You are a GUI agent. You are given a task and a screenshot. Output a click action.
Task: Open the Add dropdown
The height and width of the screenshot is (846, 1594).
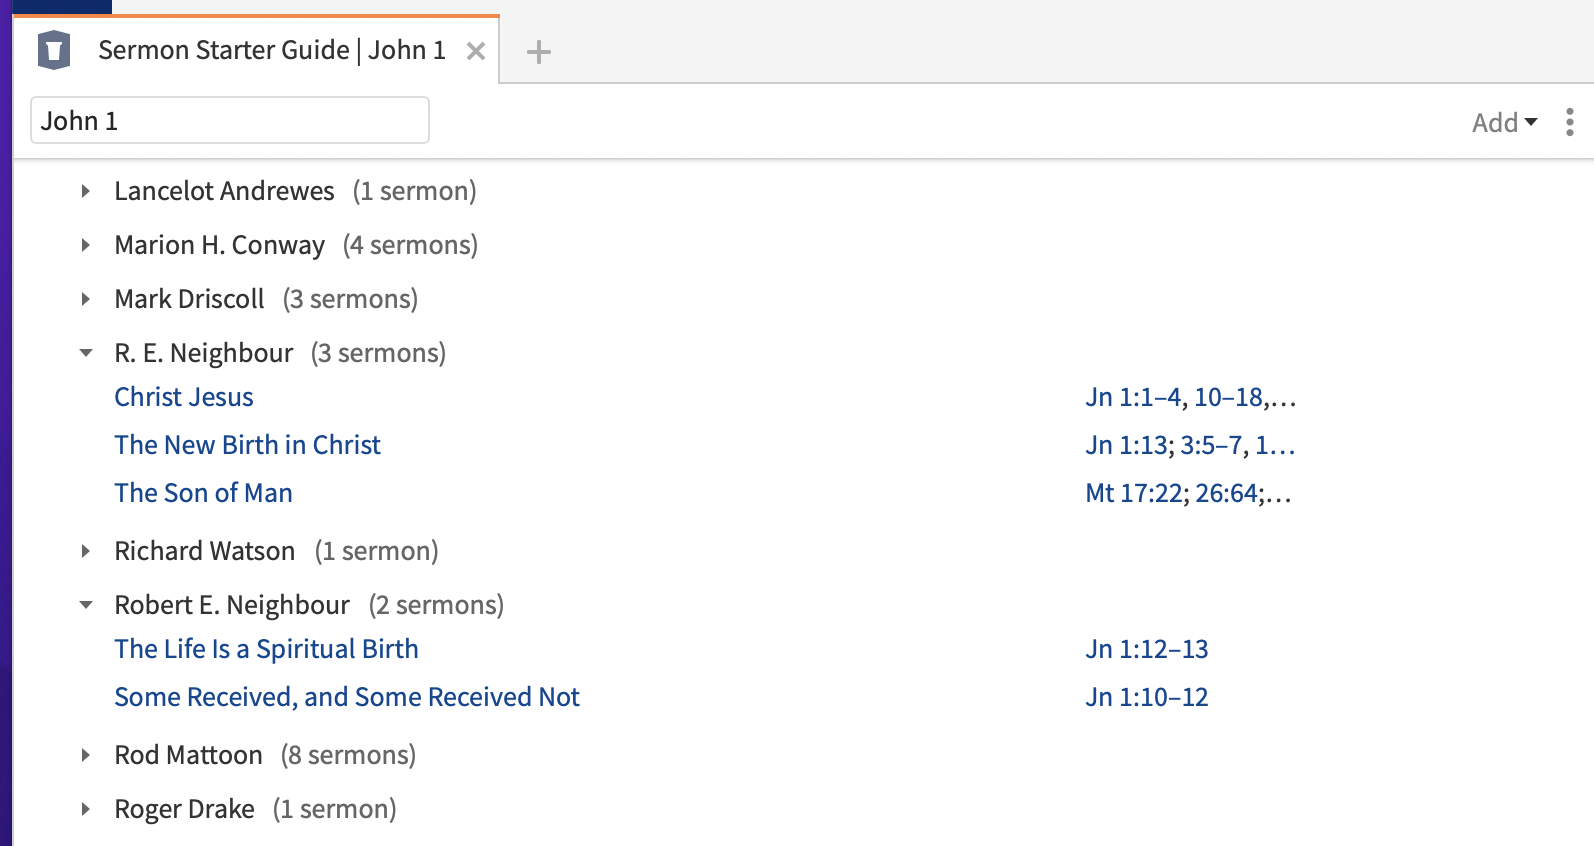tap(1504, 122)
